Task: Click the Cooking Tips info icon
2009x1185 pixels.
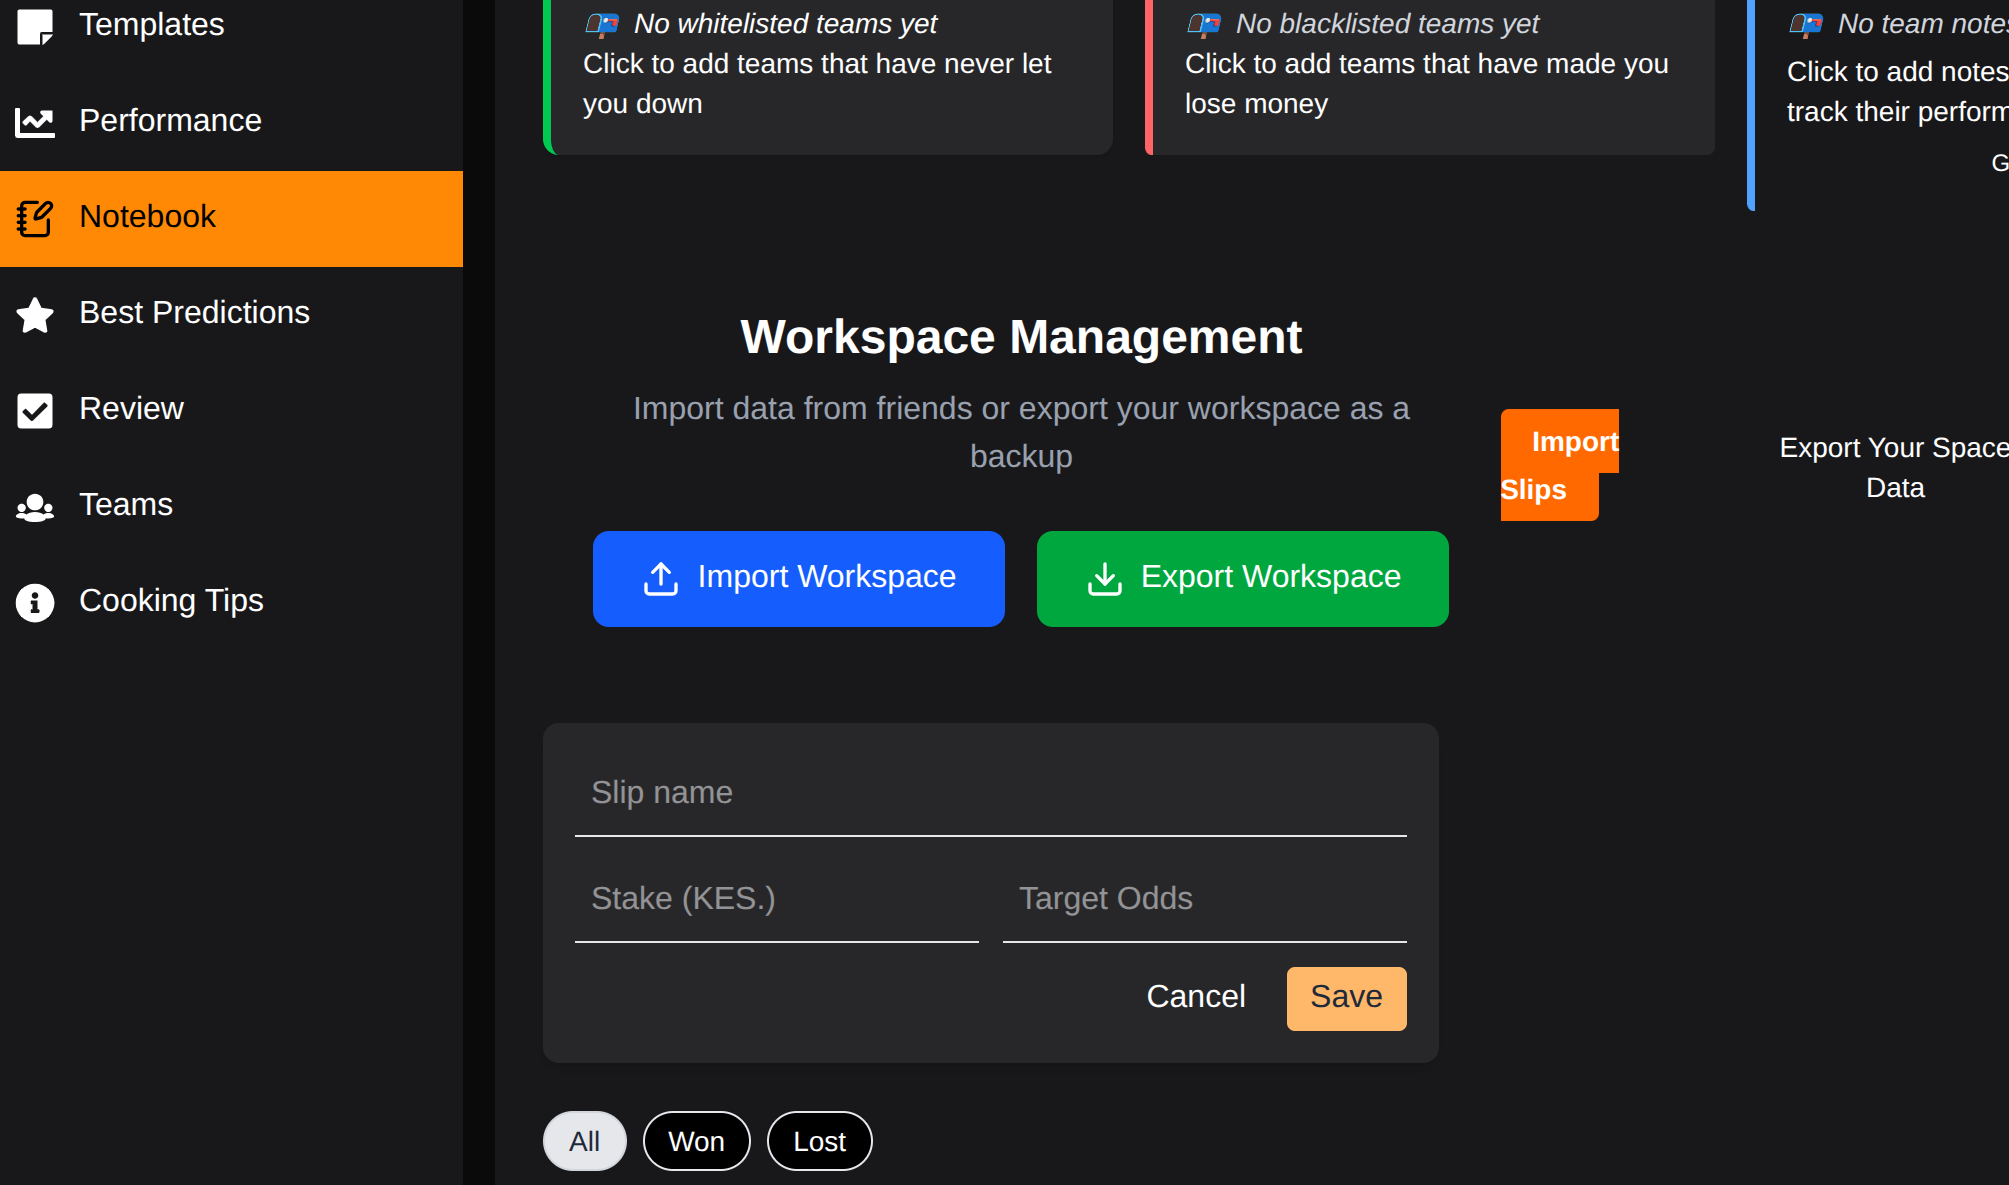Action: [35, 602]
